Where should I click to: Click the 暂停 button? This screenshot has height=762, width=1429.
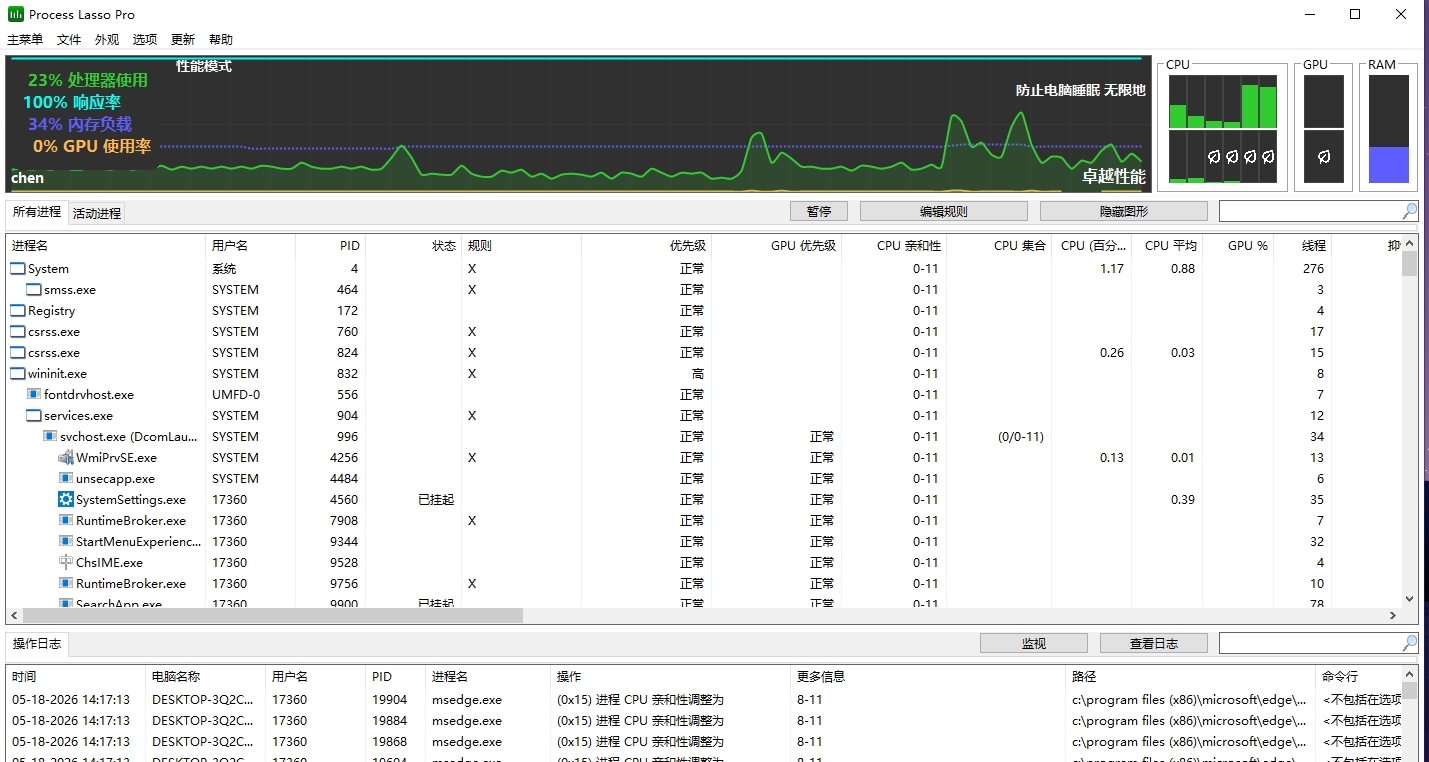819,211
